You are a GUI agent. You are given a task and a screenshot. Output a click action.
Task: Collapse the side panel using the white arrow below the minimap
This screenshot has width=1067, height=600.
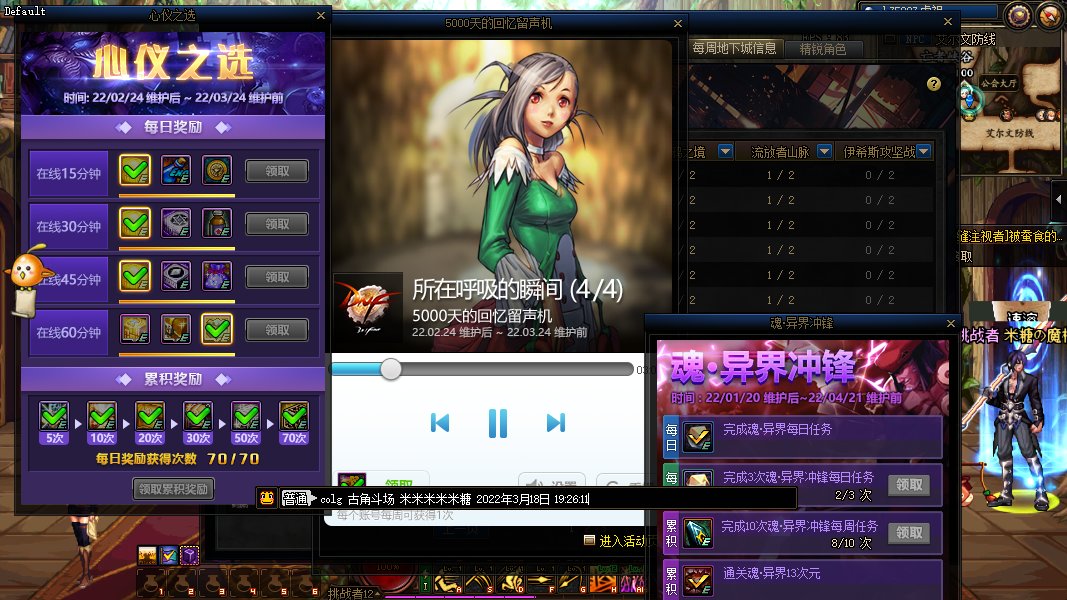[x=1058, y=199]
